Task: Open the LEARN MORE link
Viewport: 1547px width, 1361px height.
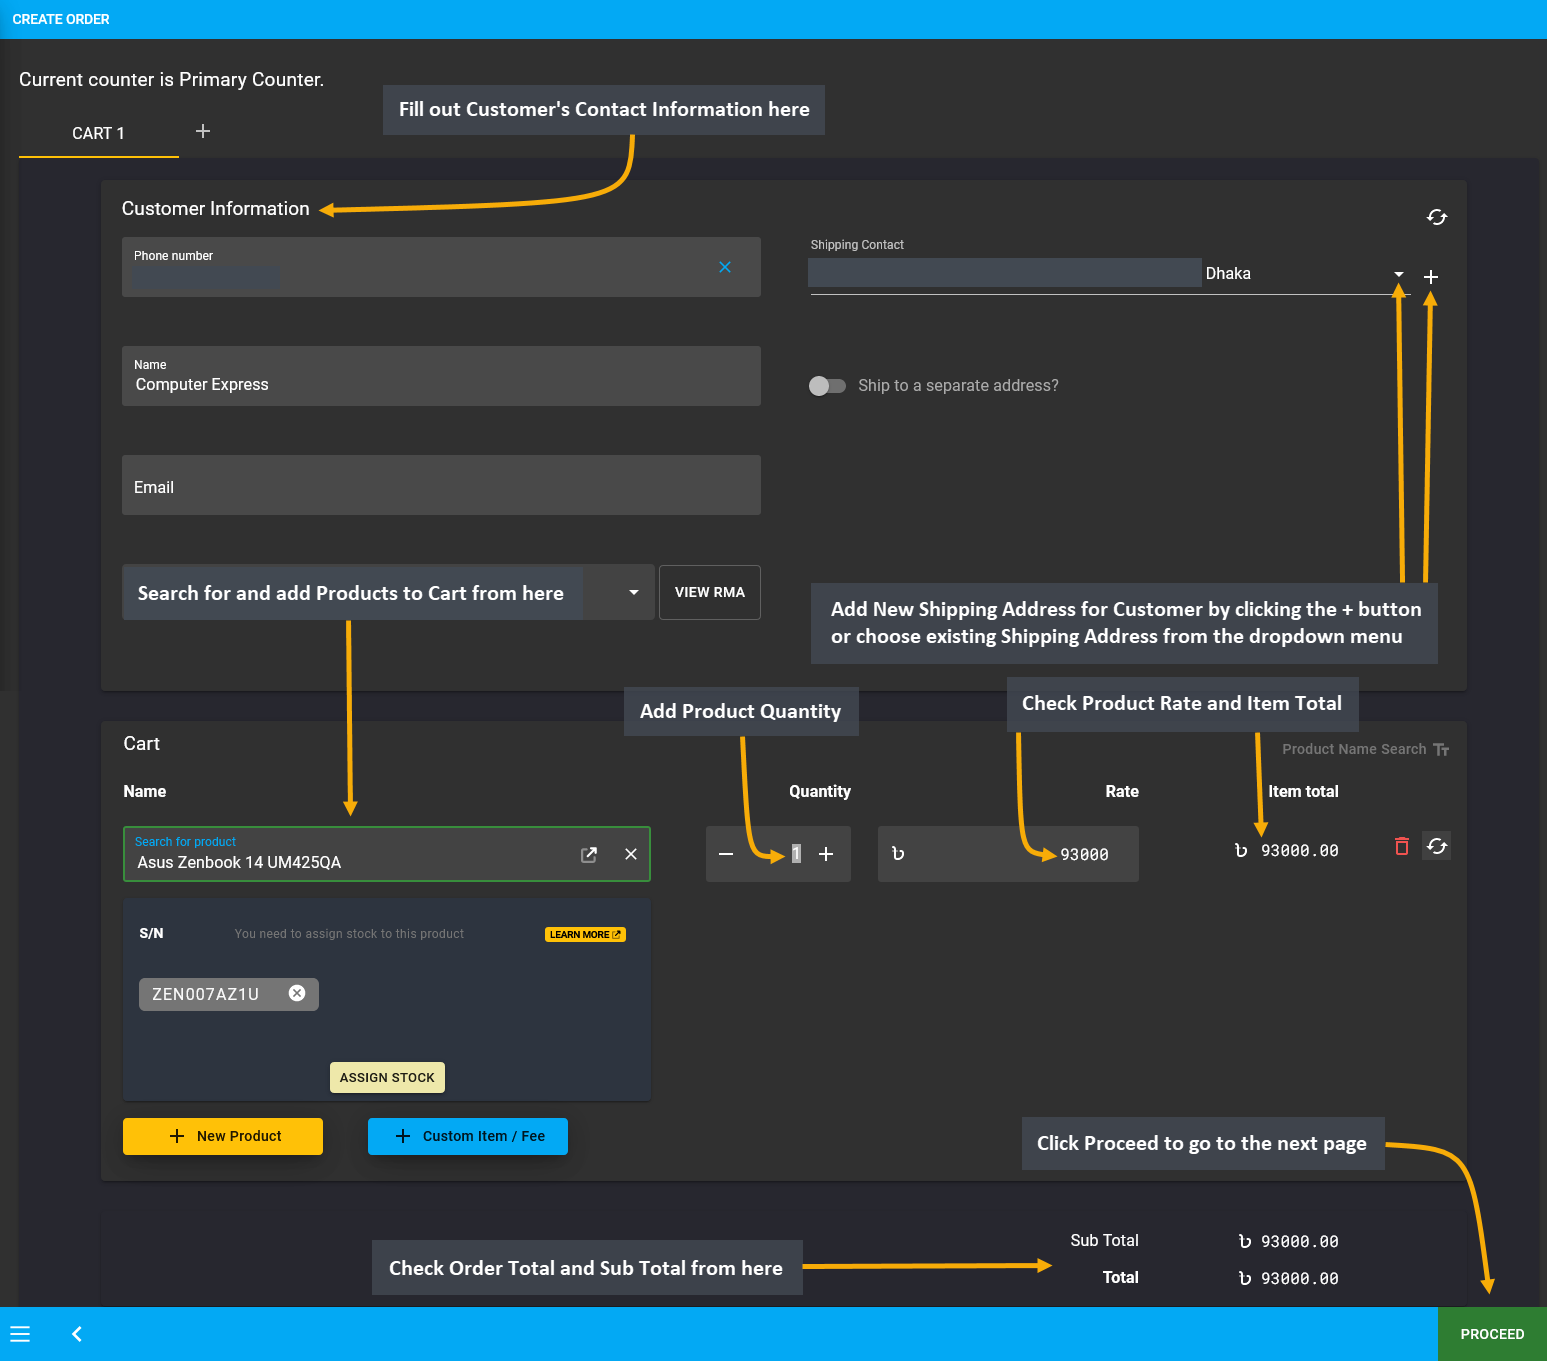Action: 585,934
